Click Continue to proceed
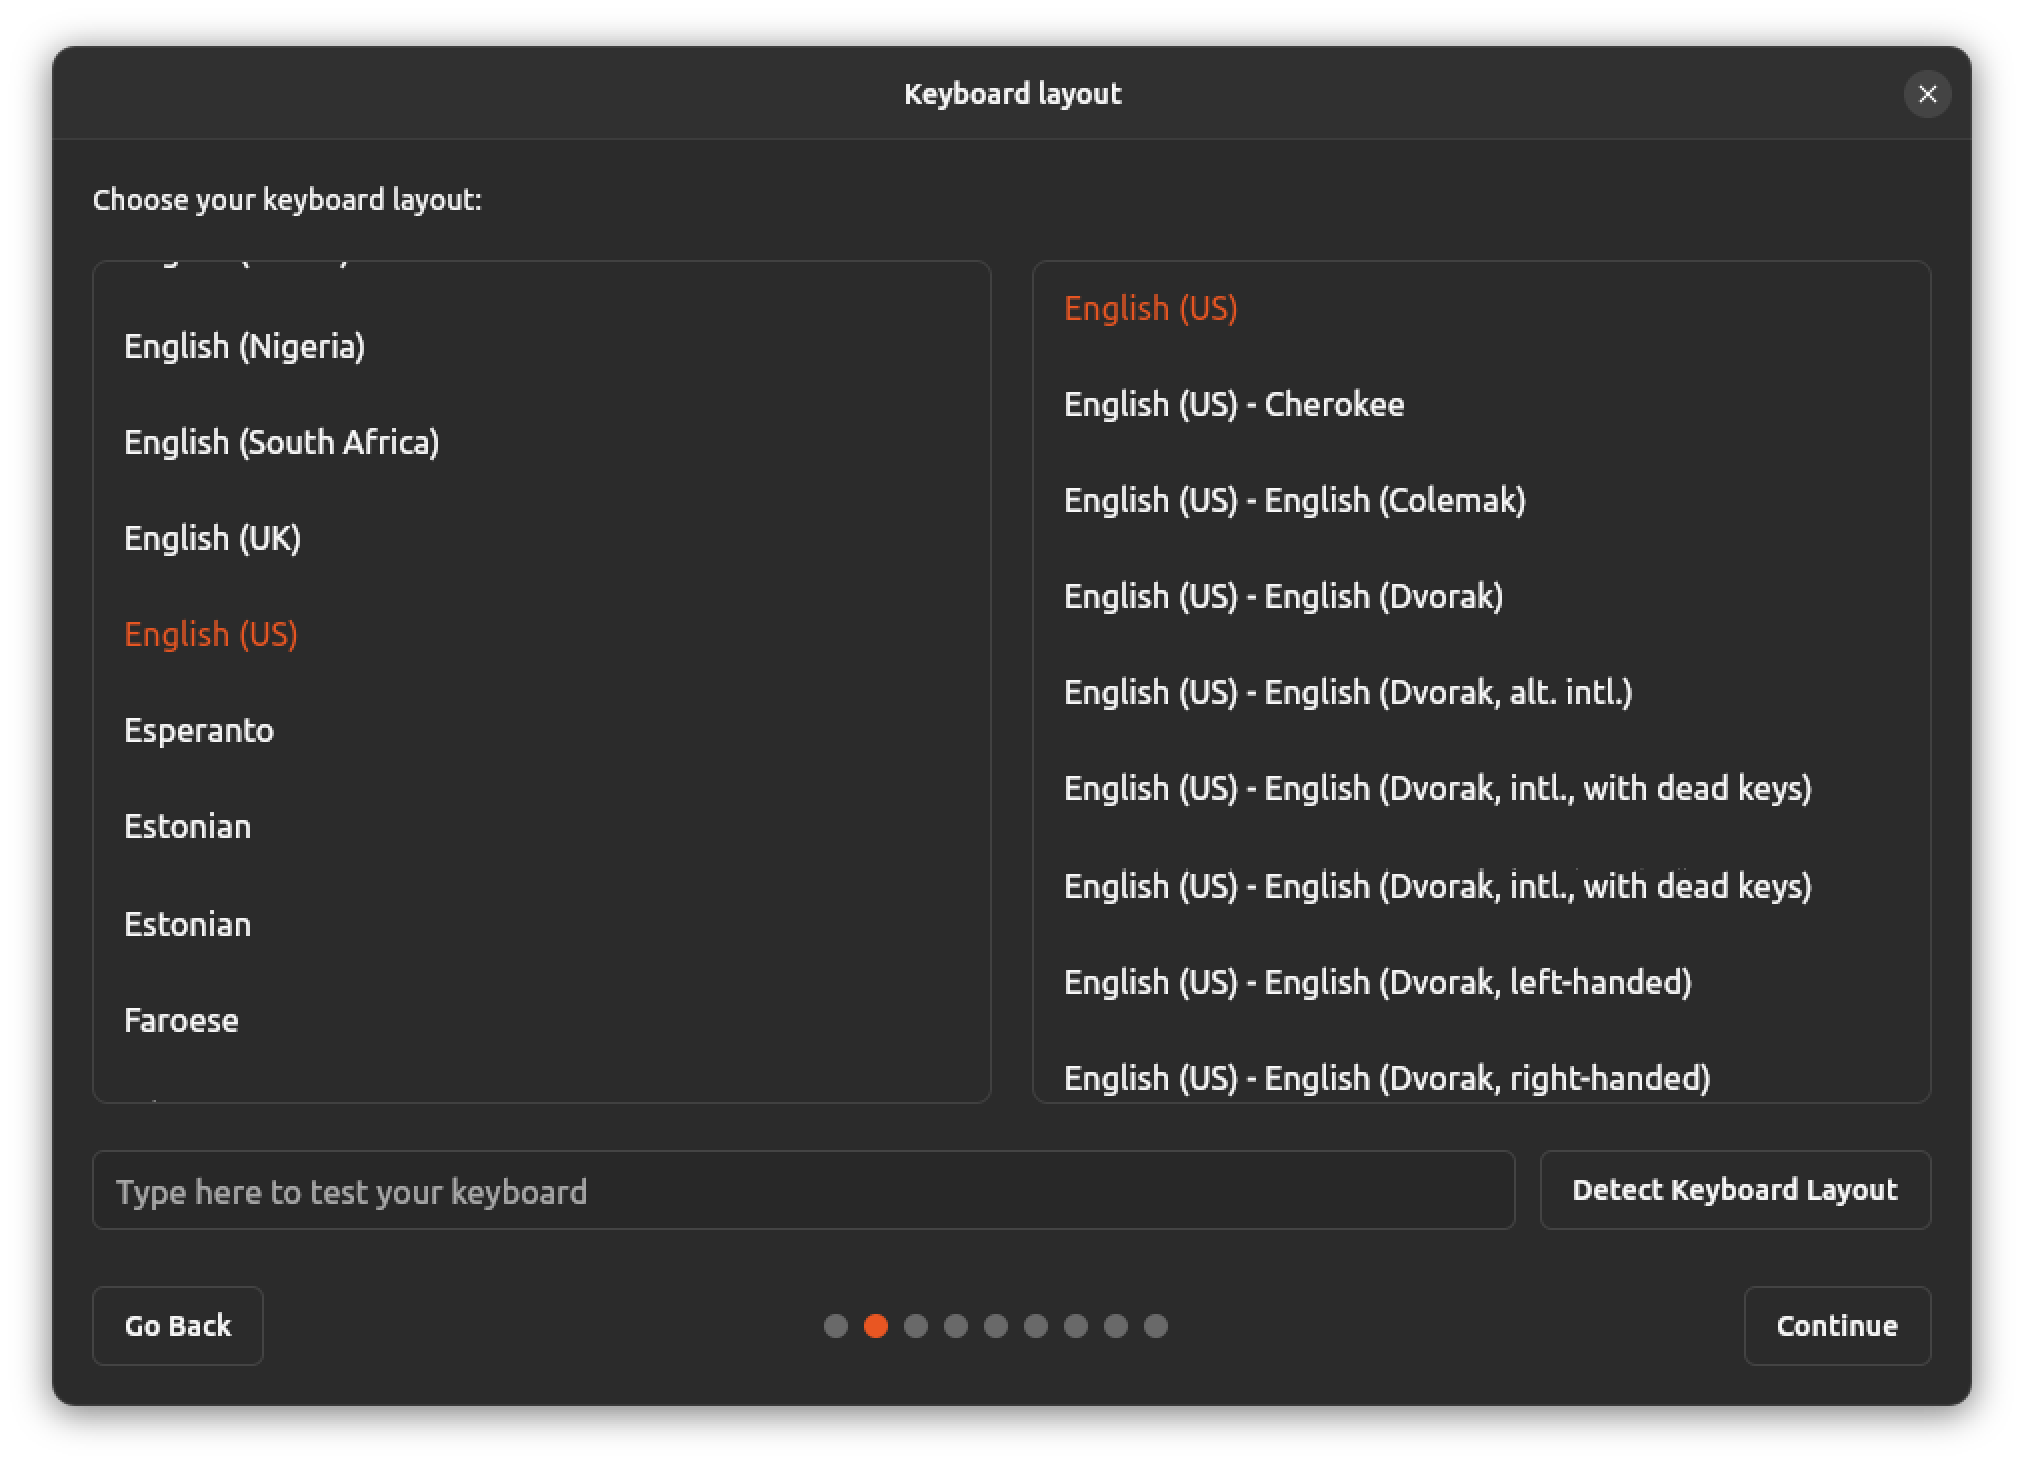 pyautogui.click(x=1836, y=1326)
